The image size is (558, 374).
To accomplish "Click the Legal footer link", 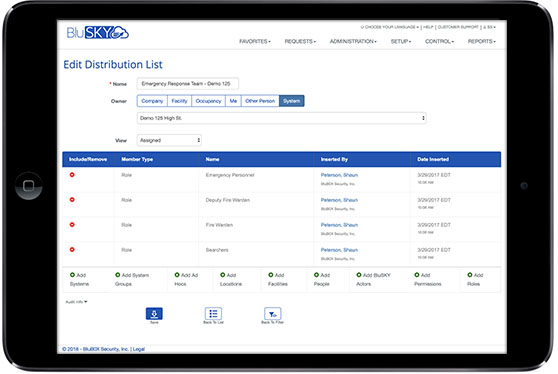I will 139,349.
